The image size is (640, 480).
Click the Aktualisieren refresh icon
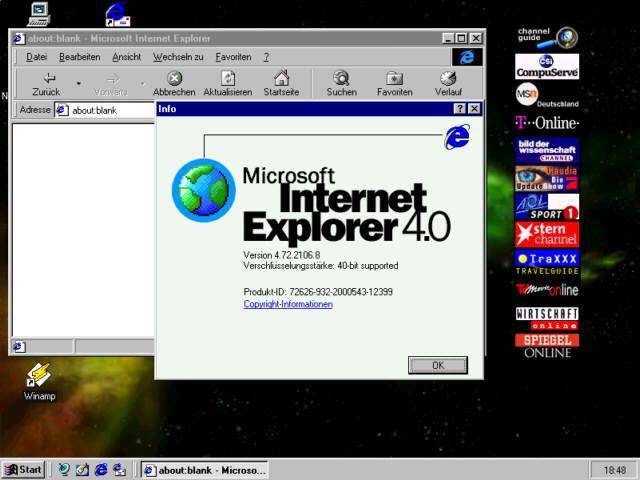tap(228, 78)
